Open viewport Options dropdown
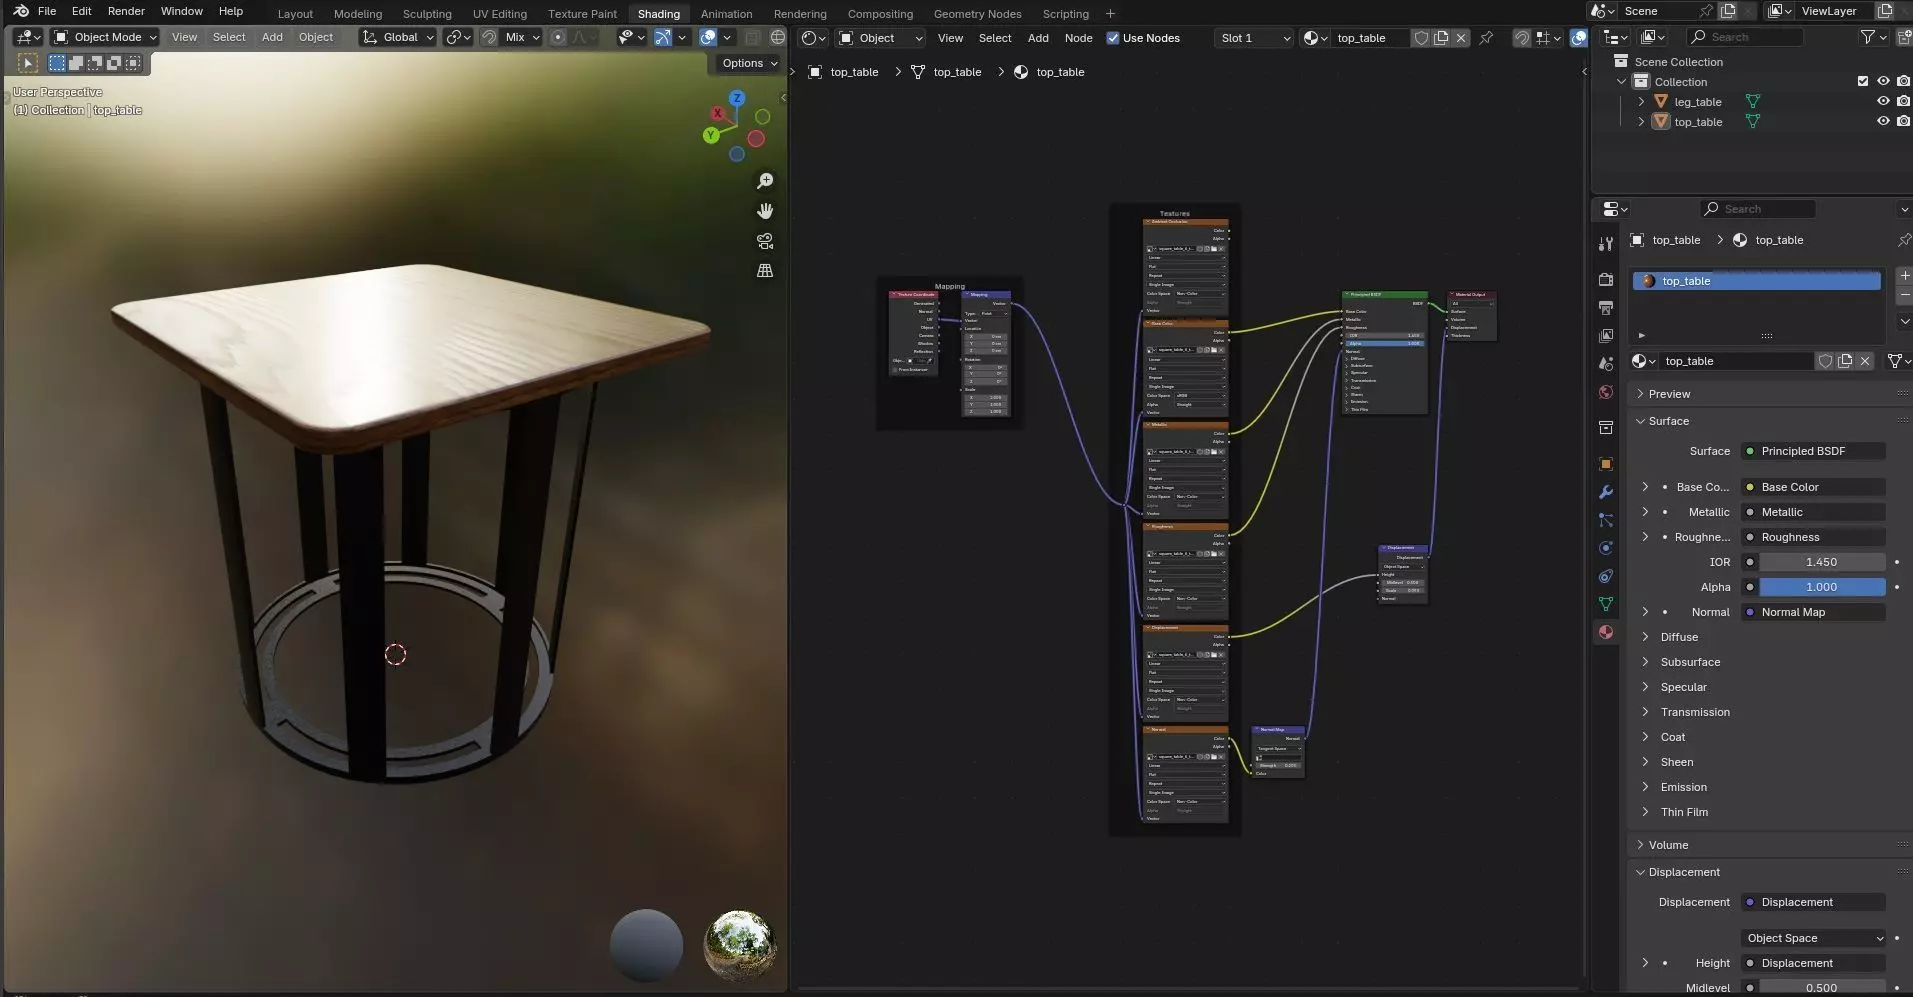The height and width of the screenshot is (997, 1913). (x=750, y=63)
